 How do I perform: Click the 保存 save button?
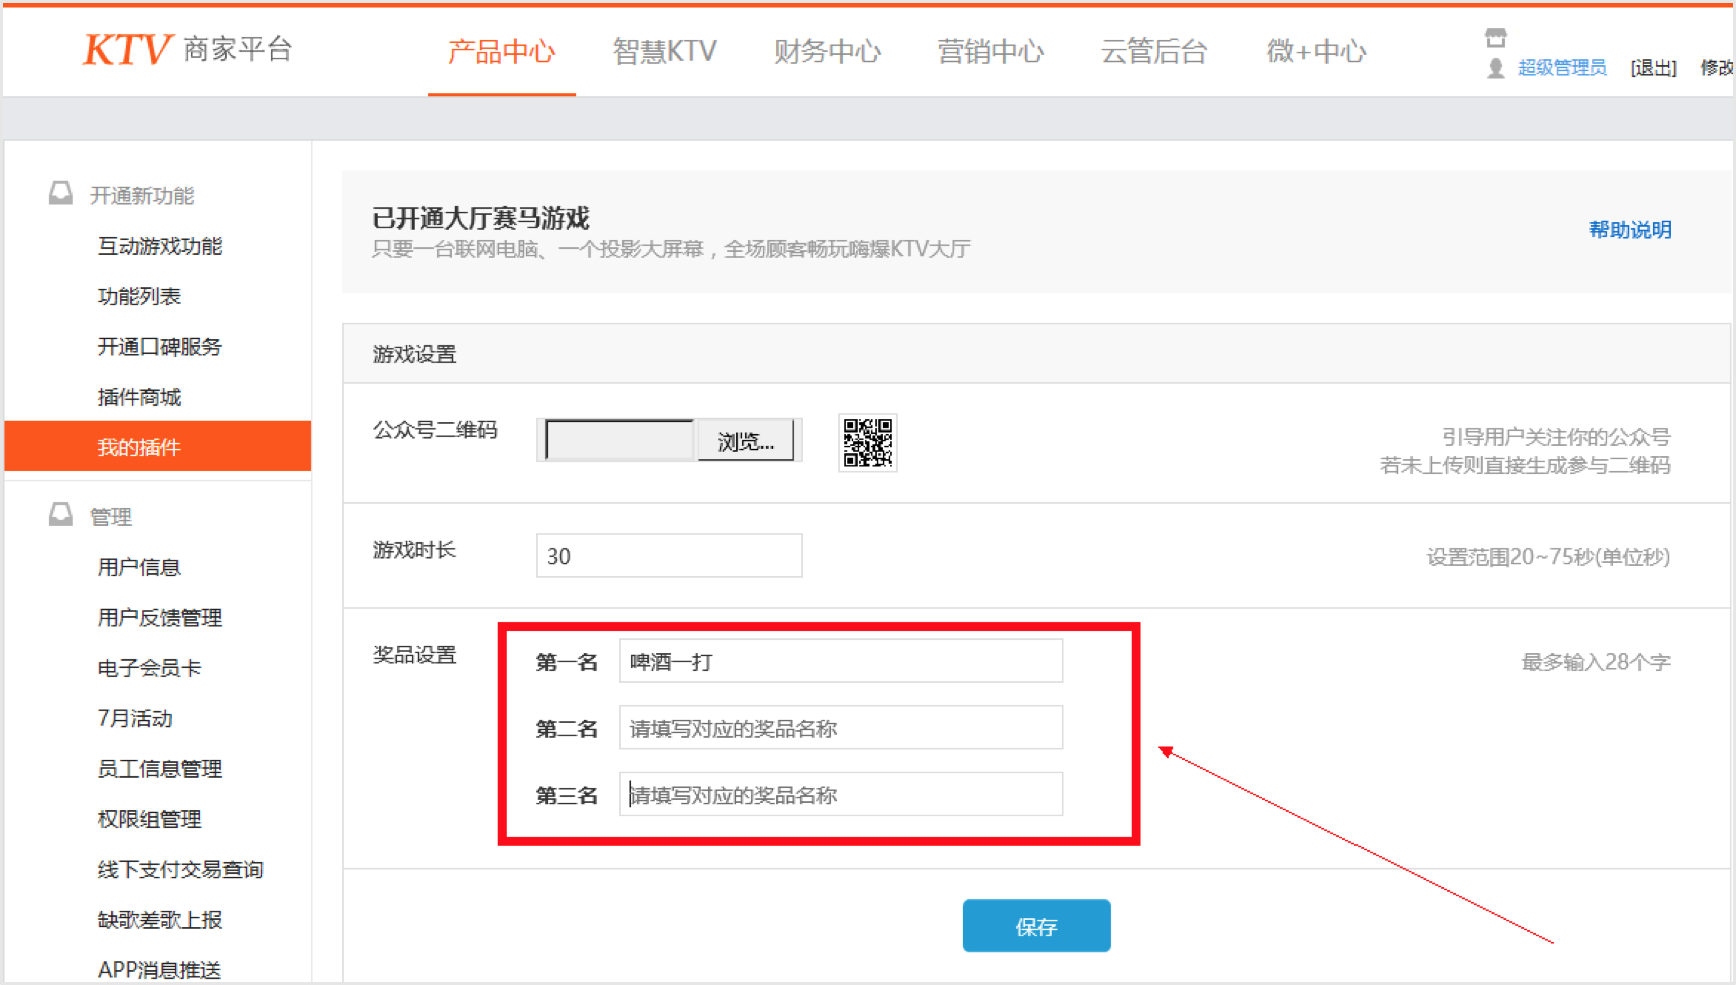pos(1036,926)
